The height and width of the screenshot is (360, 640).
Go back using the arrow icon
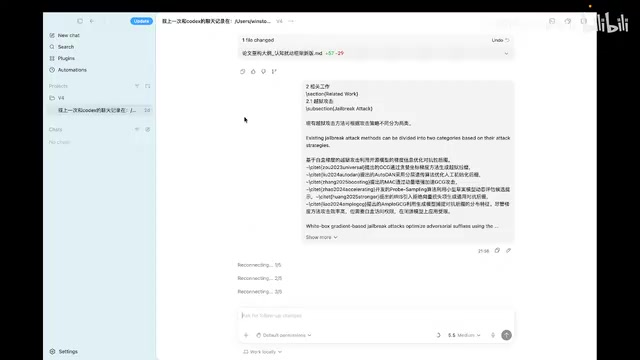92,21
